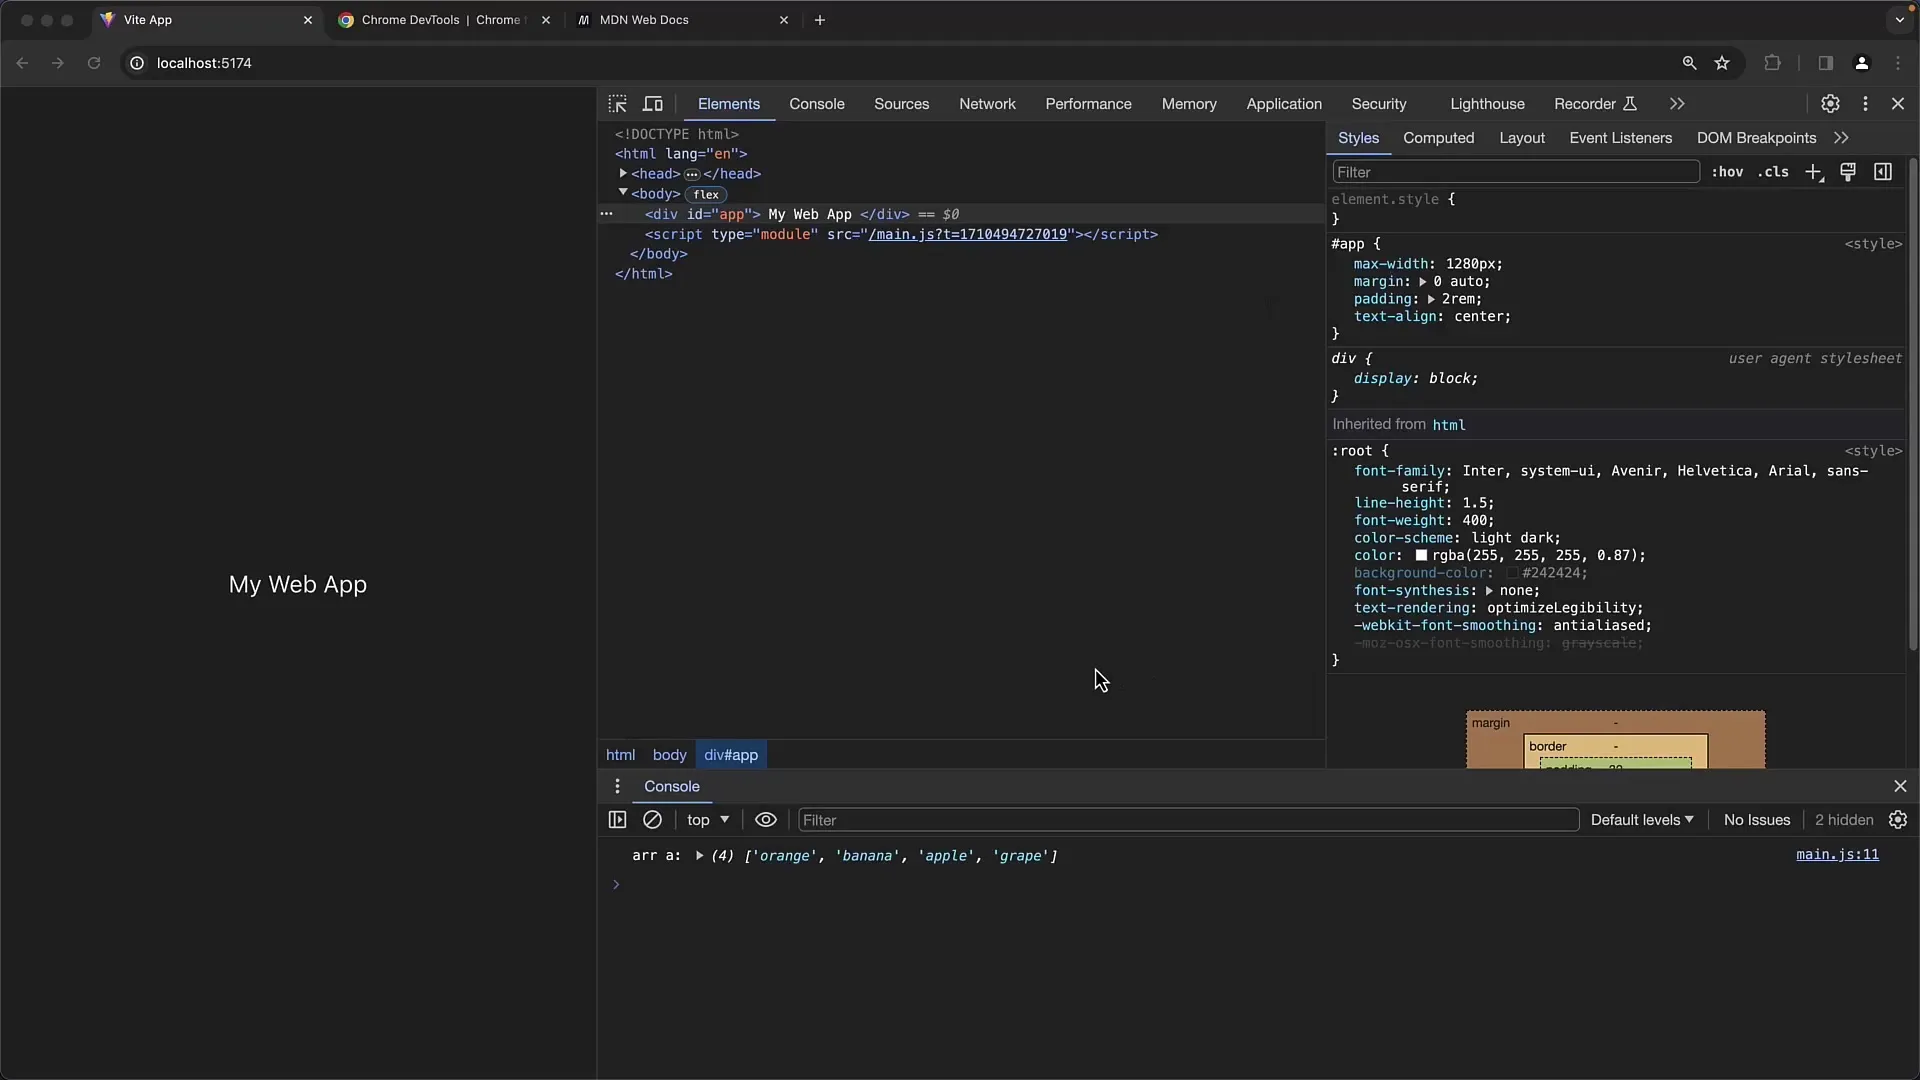Image resolution: width=1920 pixels, height=1080 pixels.
Task: Open the tab search dropdown chevron
Action: [x=1899, y=20]
